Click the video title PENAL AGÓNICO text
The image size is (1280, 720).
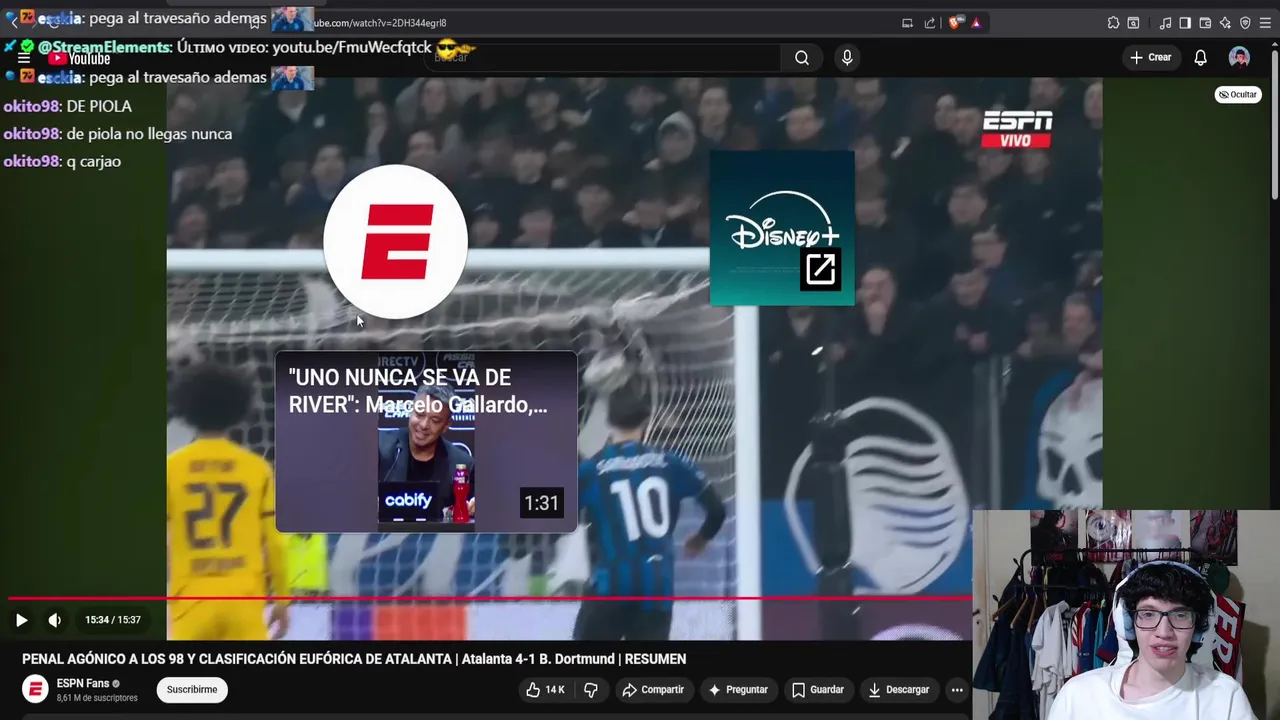[354, 659]
